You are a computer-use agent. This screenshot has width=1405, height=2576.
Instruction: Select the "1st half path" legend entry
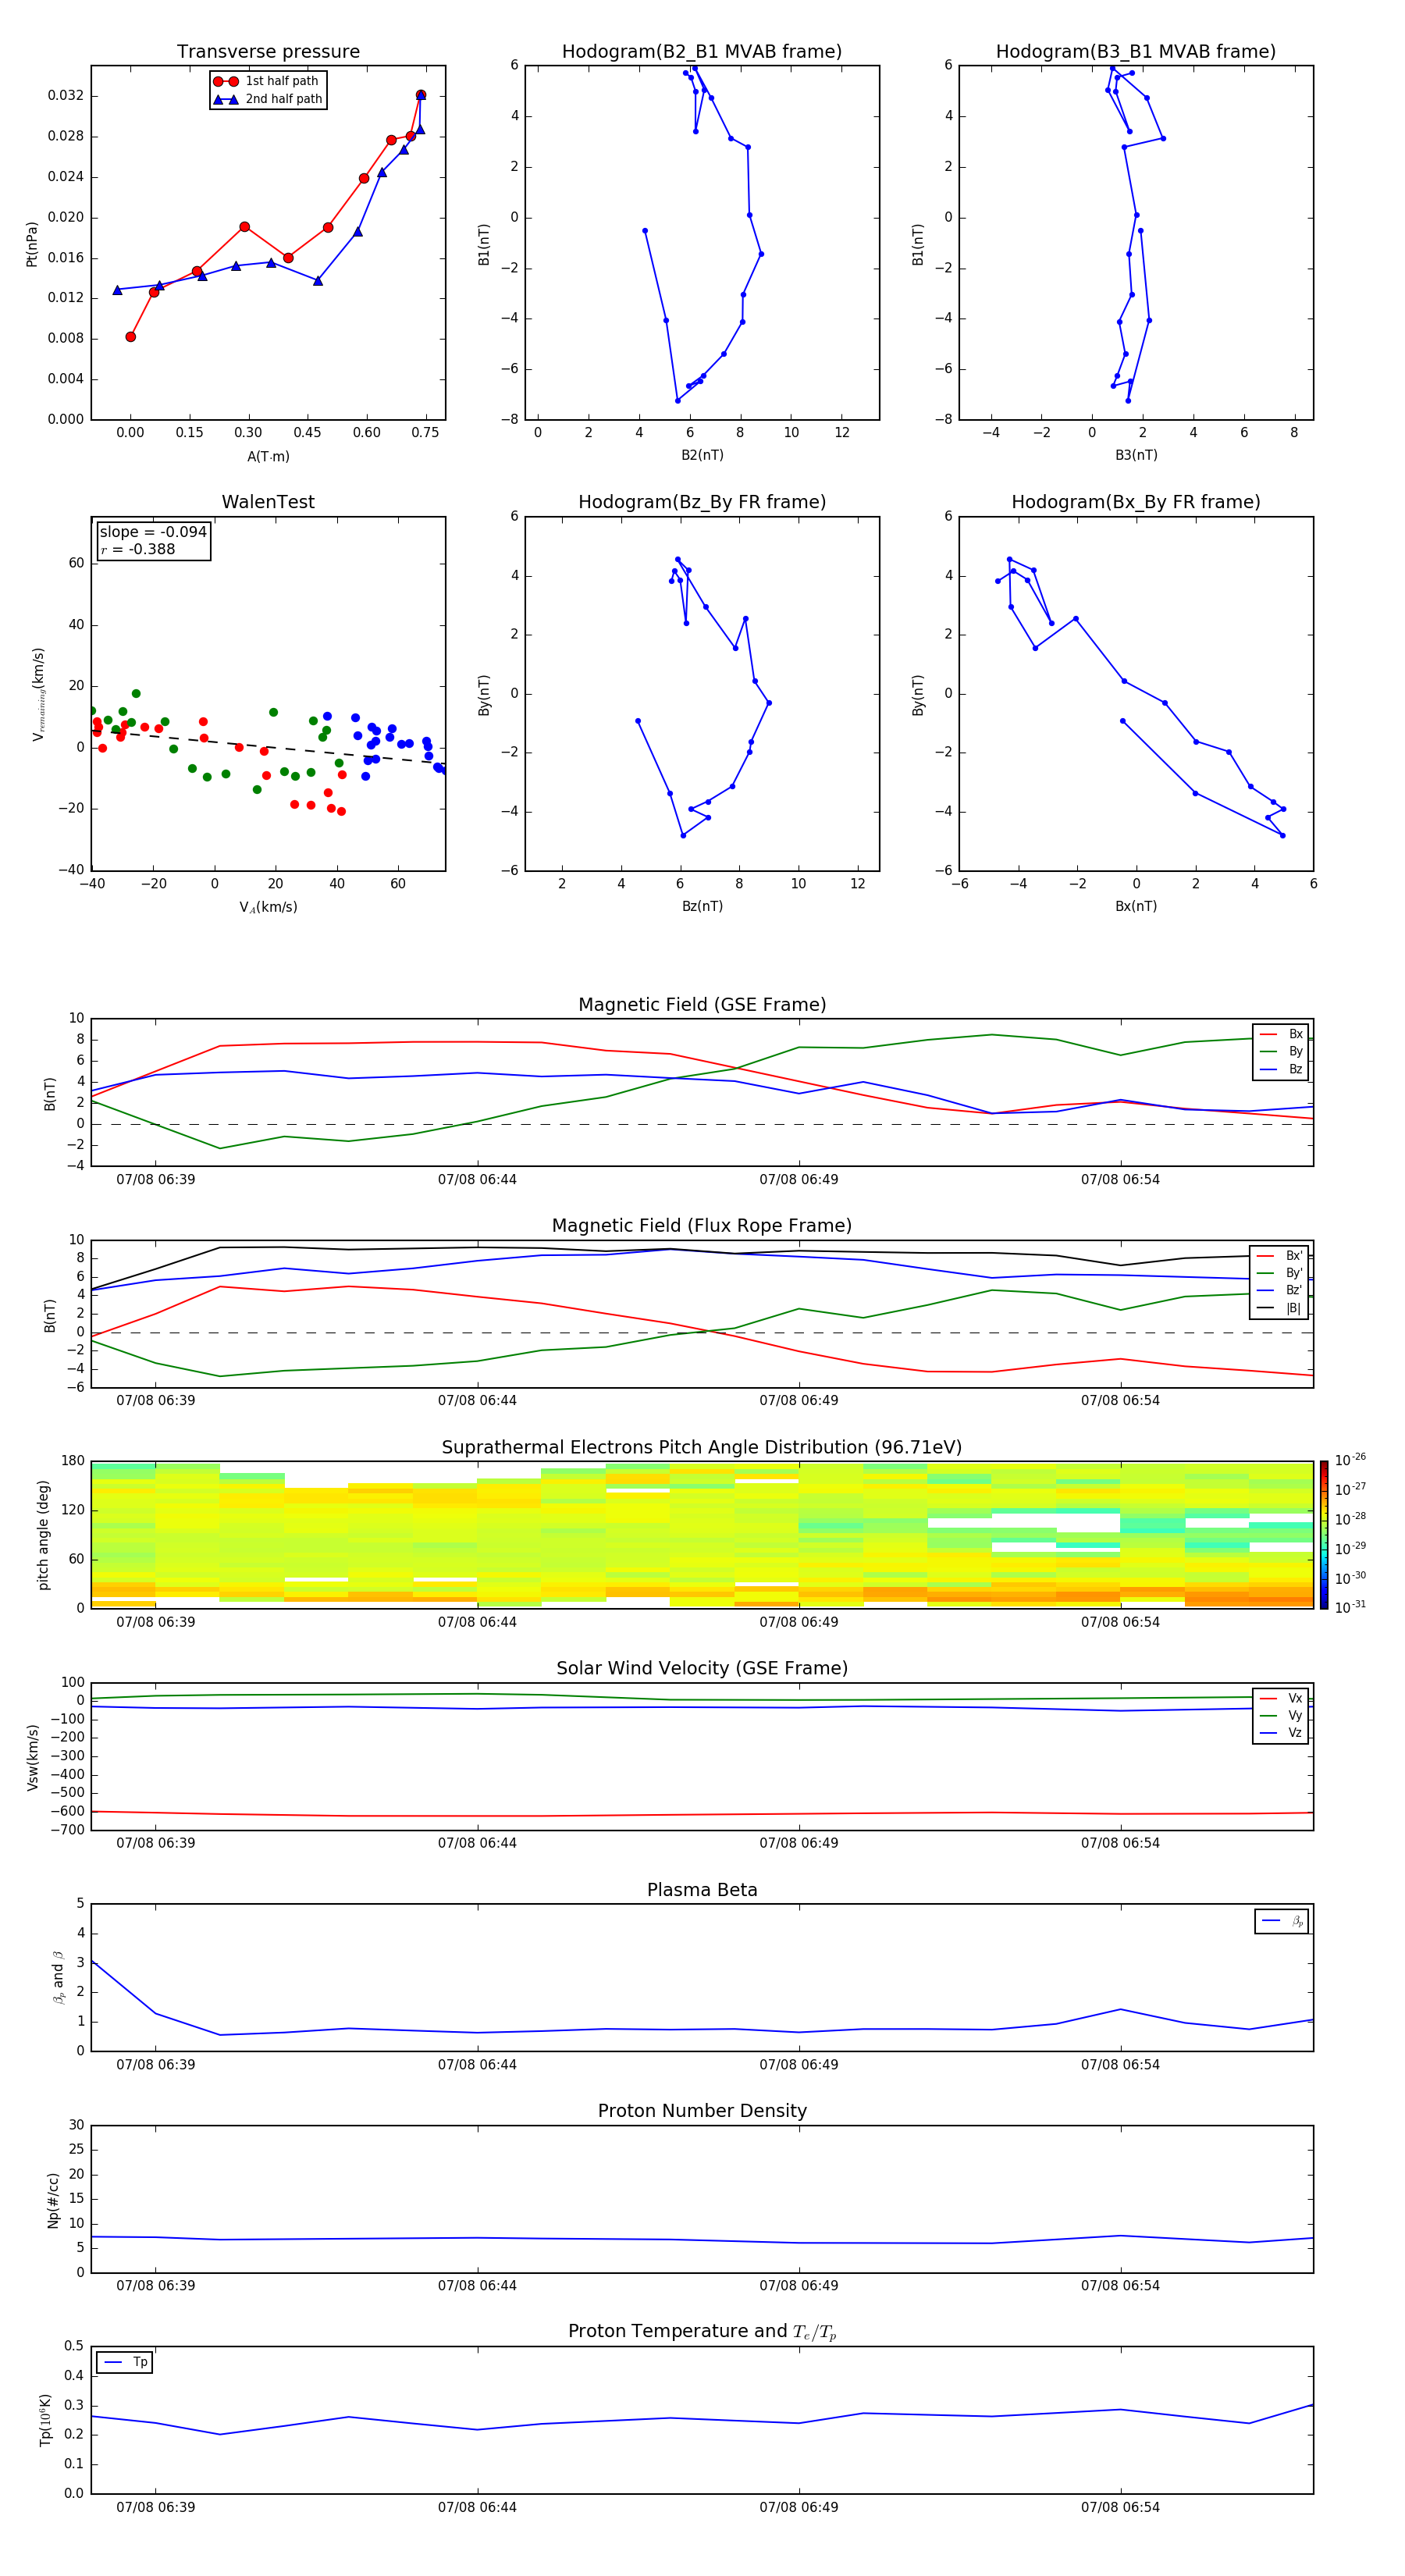267,81
